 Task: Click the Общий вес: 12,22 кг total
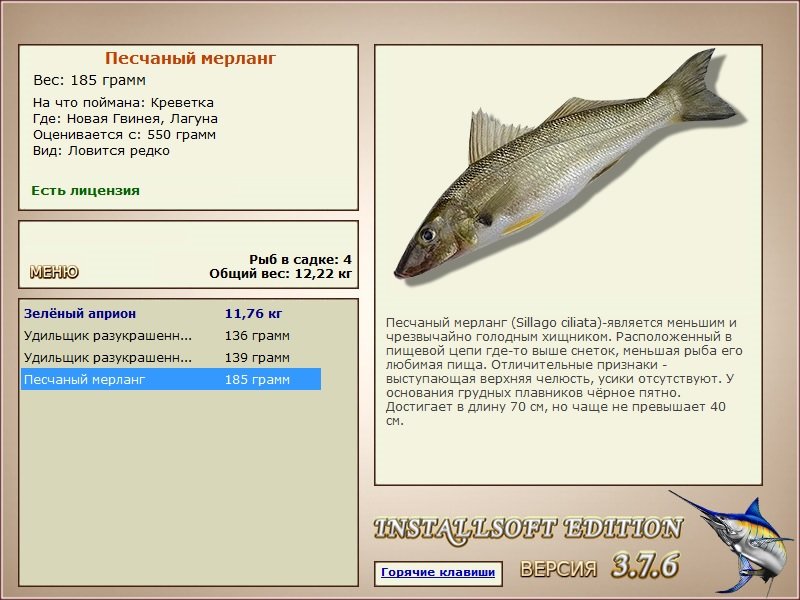[280, 274]
